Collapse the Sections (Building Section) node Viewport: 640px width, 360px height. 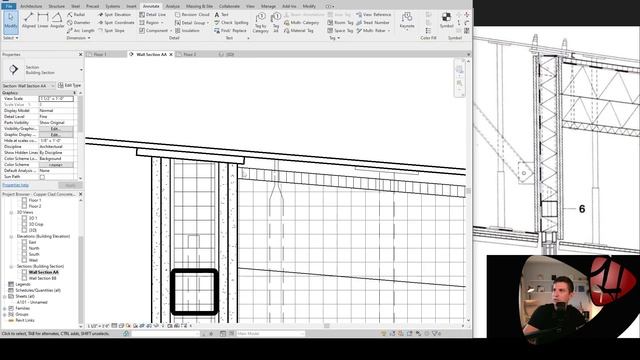tap(11, 266)
